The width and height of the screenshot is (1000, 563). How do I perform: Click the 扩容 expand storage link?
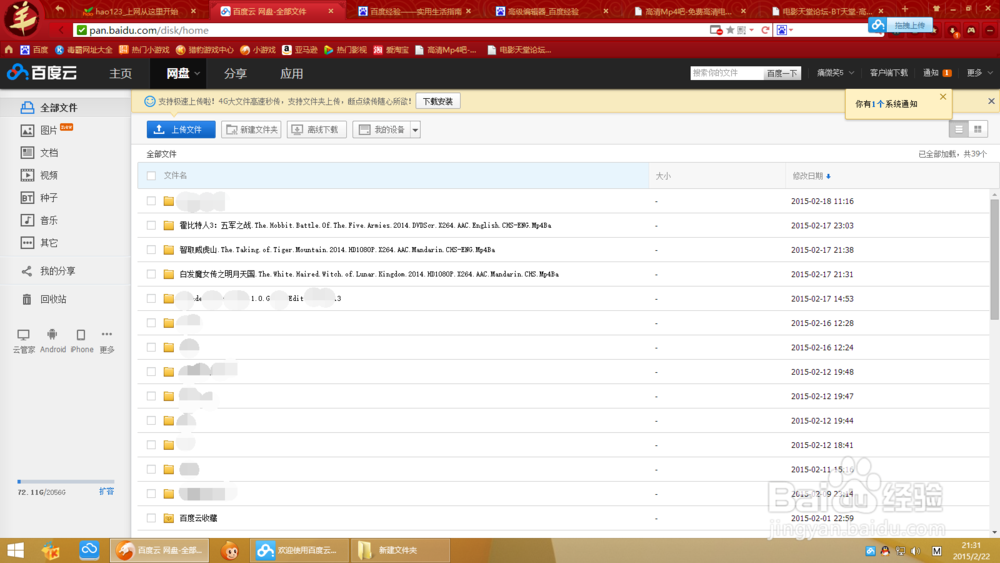(107, 492)
